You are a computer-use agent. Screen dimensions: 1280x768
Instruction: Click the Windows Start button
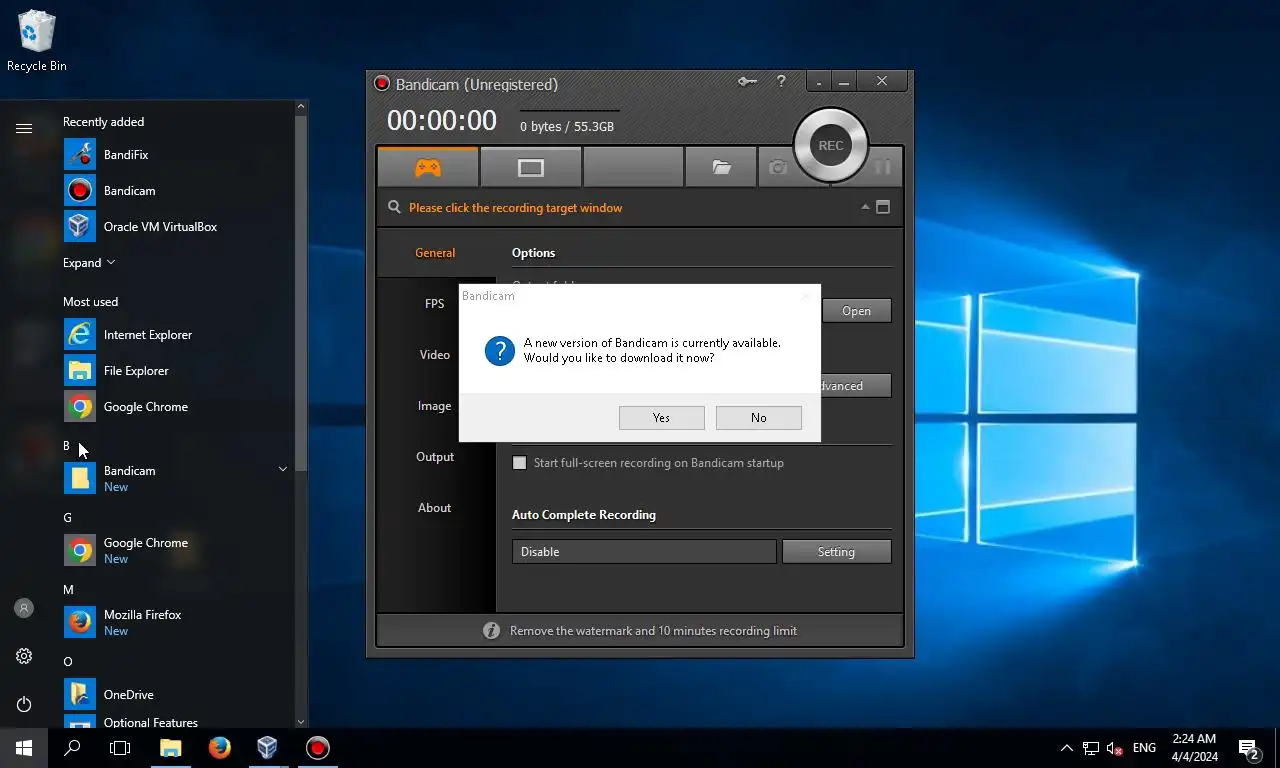(24, 748)
